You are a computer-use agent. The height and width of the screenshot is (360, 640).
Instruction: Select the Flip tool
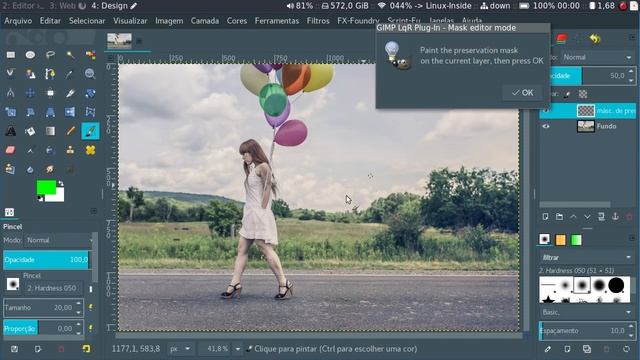click(70, 112)
